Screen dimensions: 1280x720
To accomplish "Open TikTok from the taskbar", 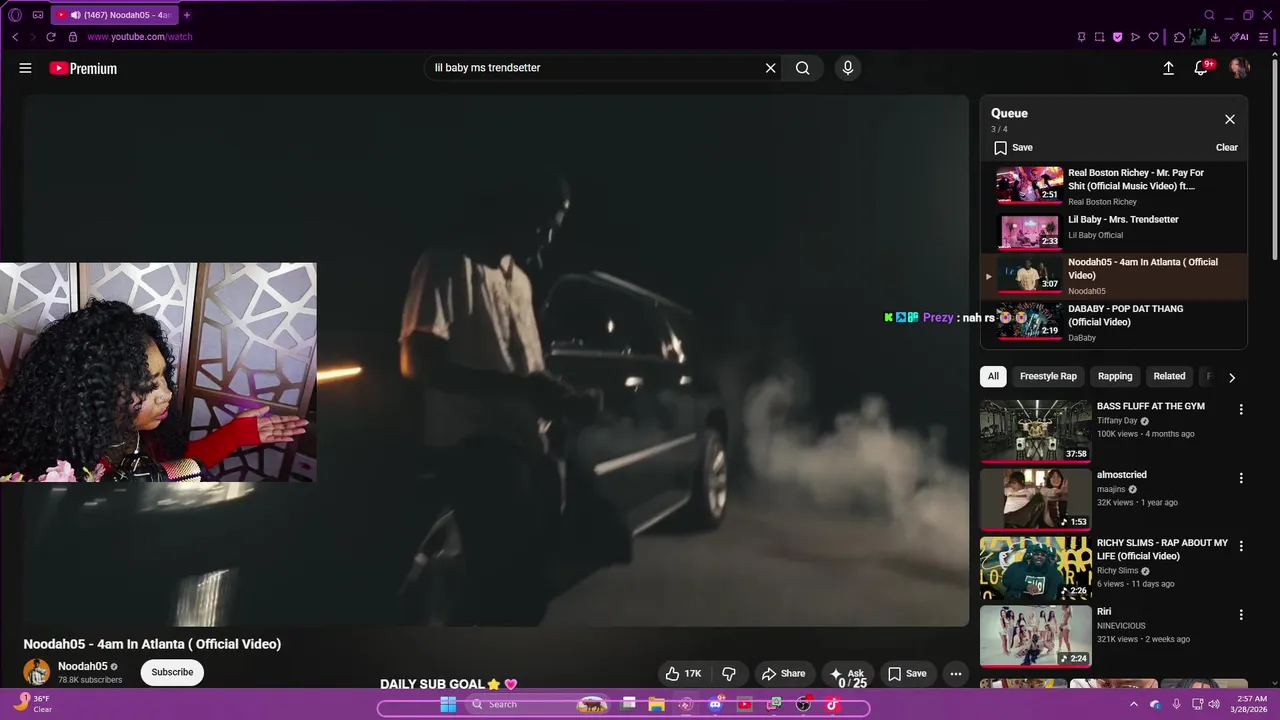I will coord(832,704).
